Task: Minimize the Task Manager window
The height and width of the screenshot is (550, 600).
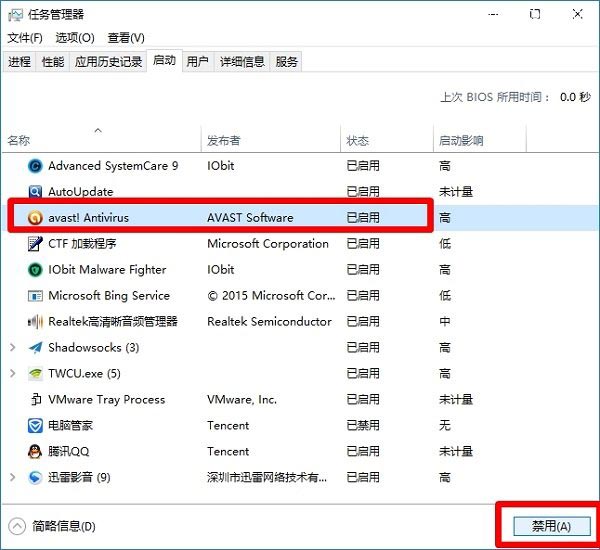Action: (x=493, y=15)
